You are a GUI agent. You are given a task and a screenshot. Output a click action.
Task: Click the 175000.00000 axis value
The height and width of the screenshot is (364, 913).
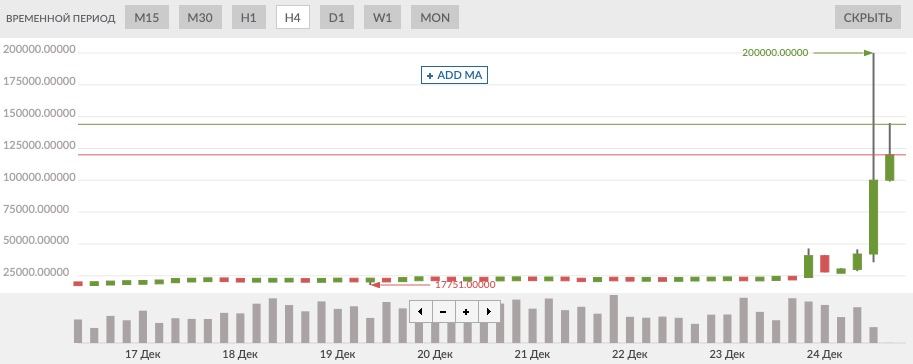pyautogui.click(x=40, y=82)
